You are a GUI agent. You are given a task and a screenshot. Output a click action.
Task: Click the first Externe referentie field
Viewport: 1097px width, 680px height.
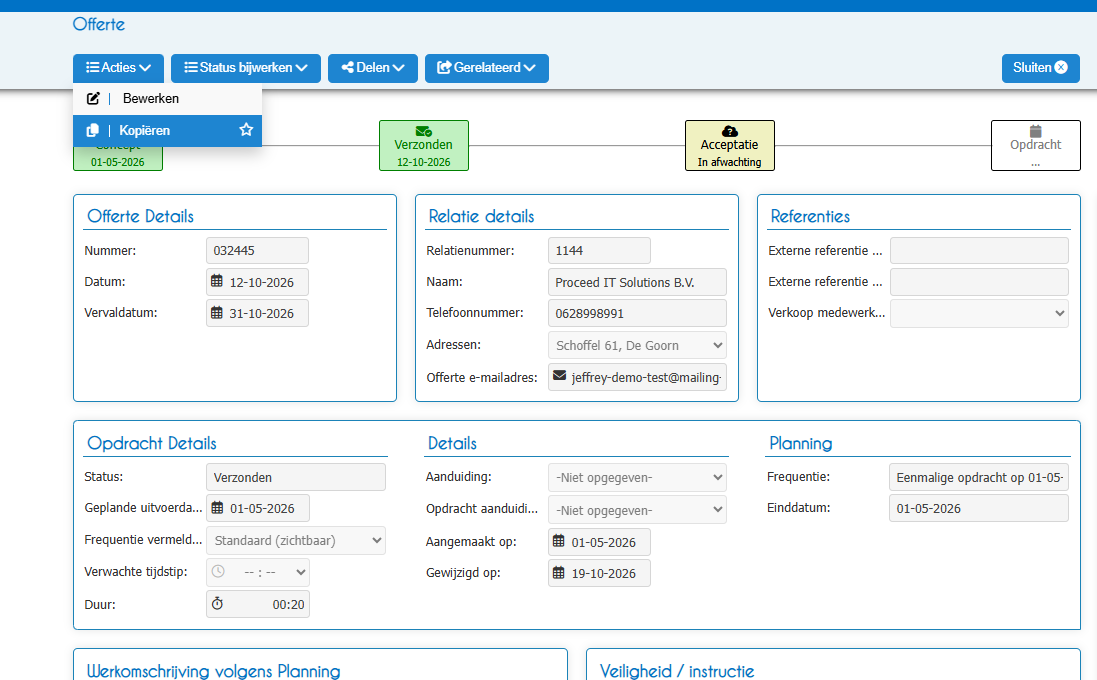[979, 250]
